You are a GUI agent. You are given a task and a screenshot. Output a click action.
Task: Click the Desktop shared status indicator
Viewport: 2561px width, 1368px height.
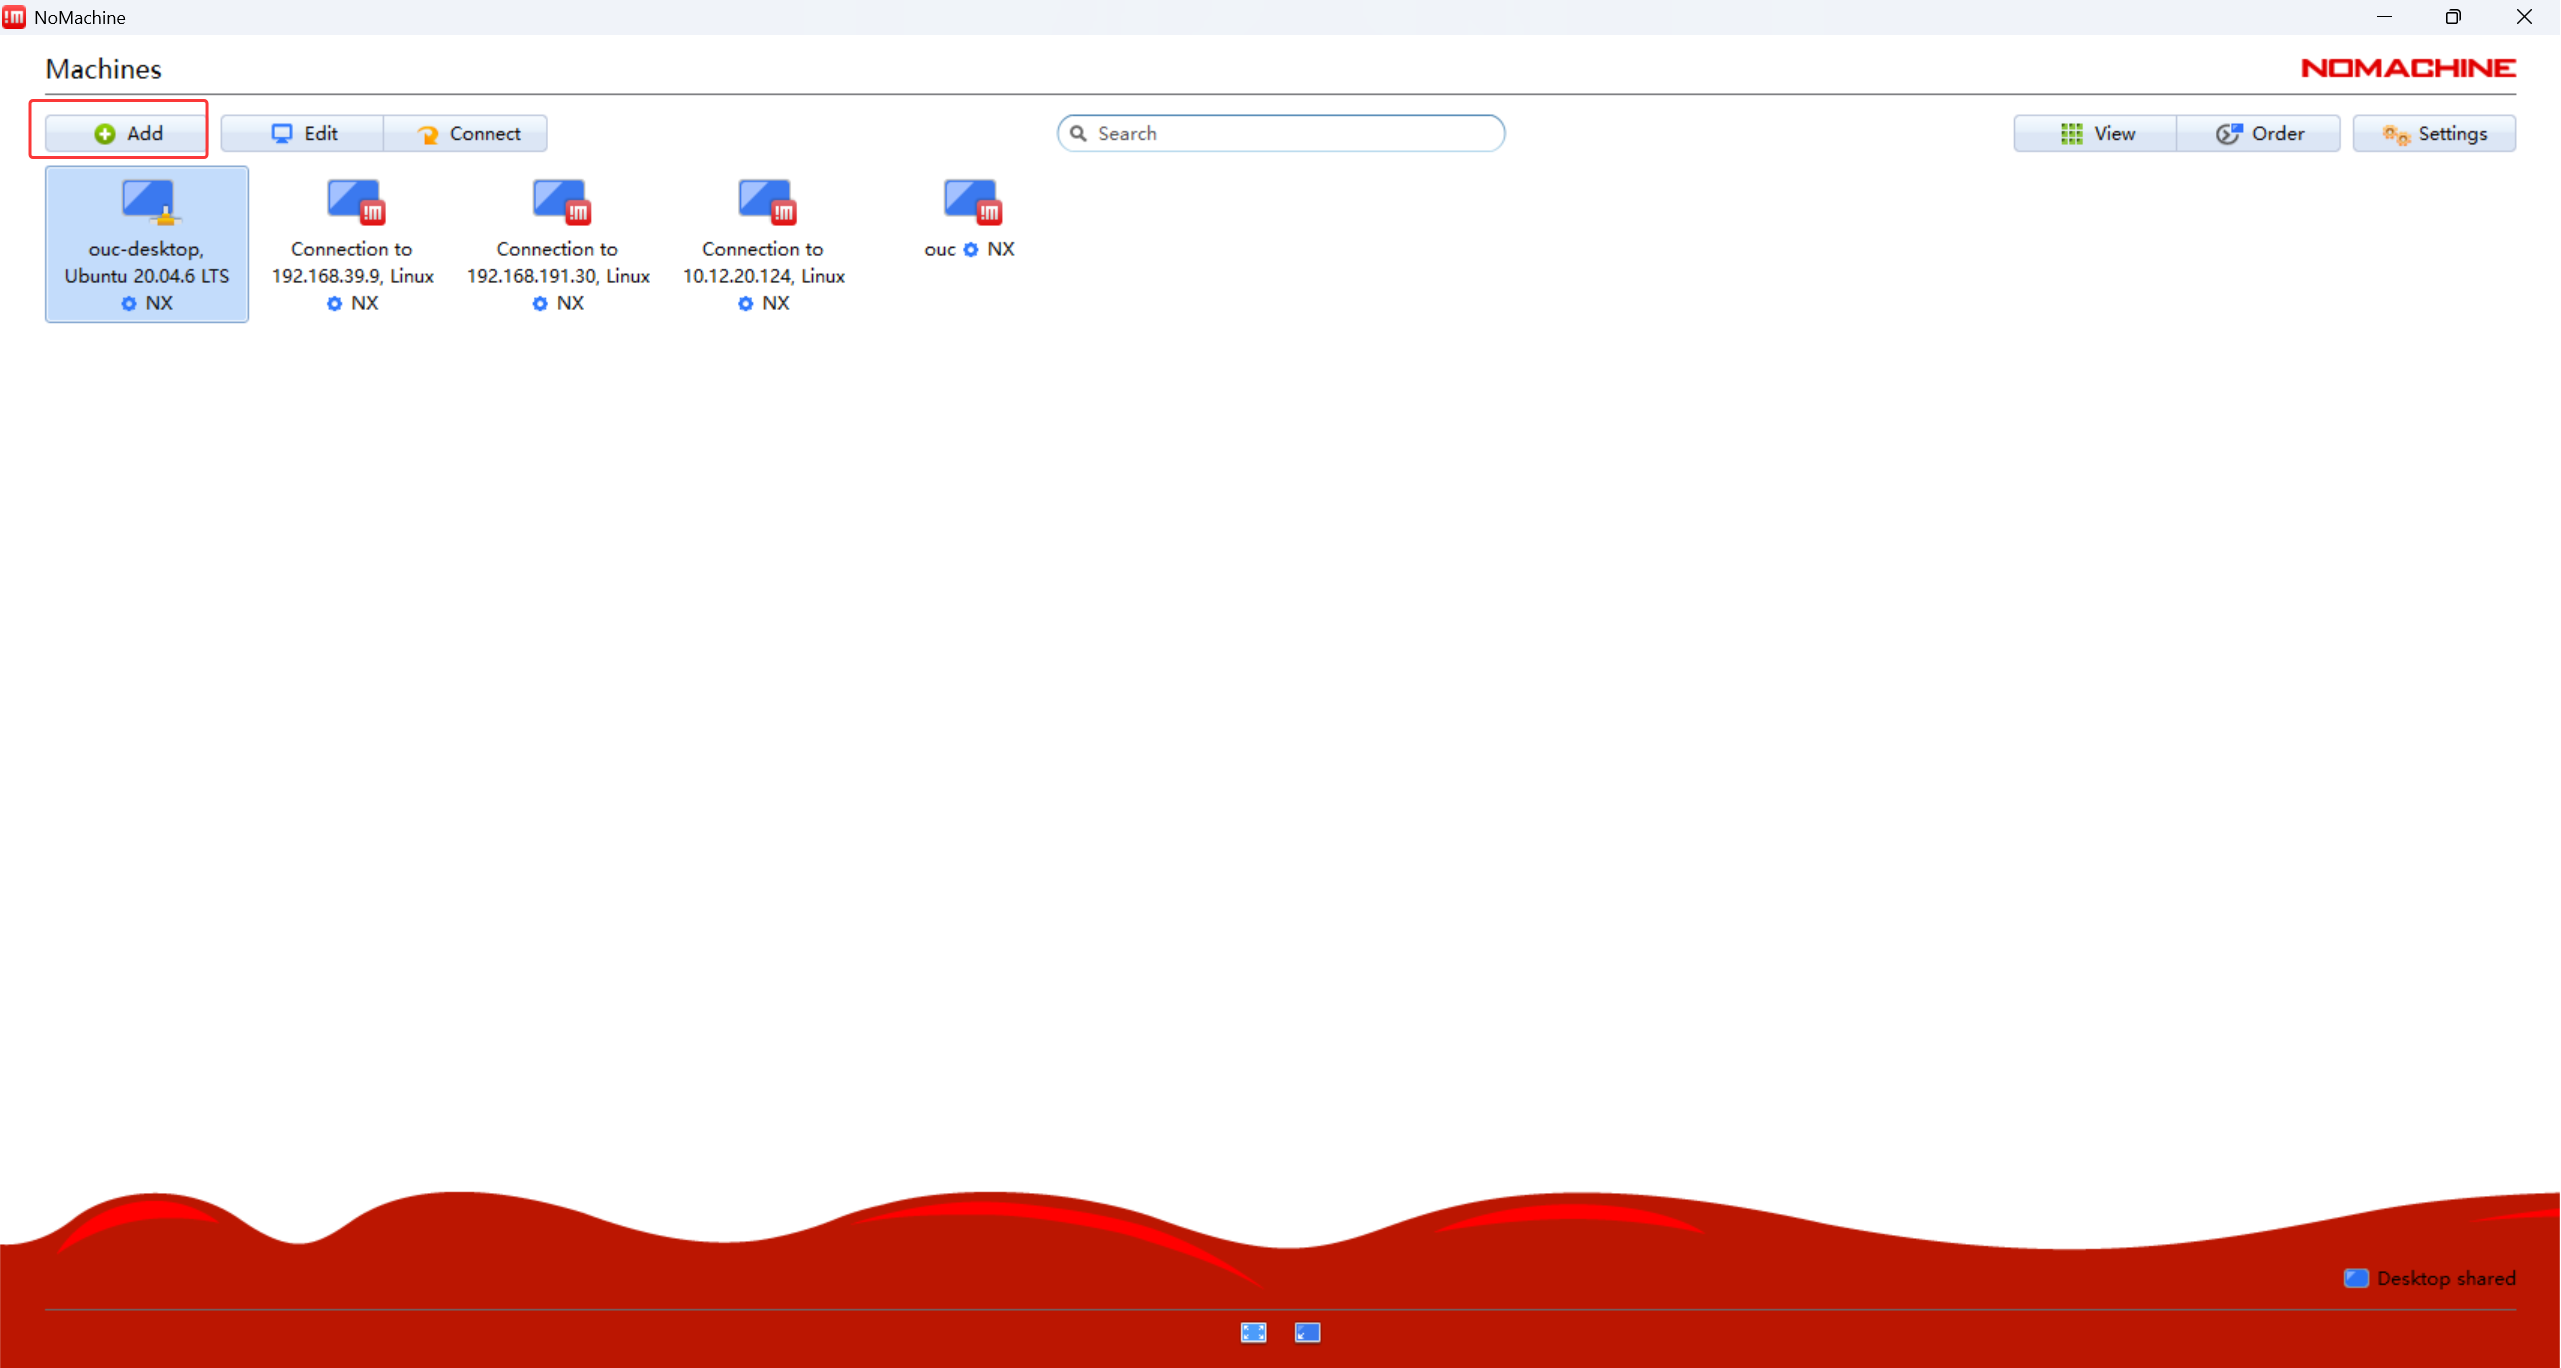[2430, 1278]
